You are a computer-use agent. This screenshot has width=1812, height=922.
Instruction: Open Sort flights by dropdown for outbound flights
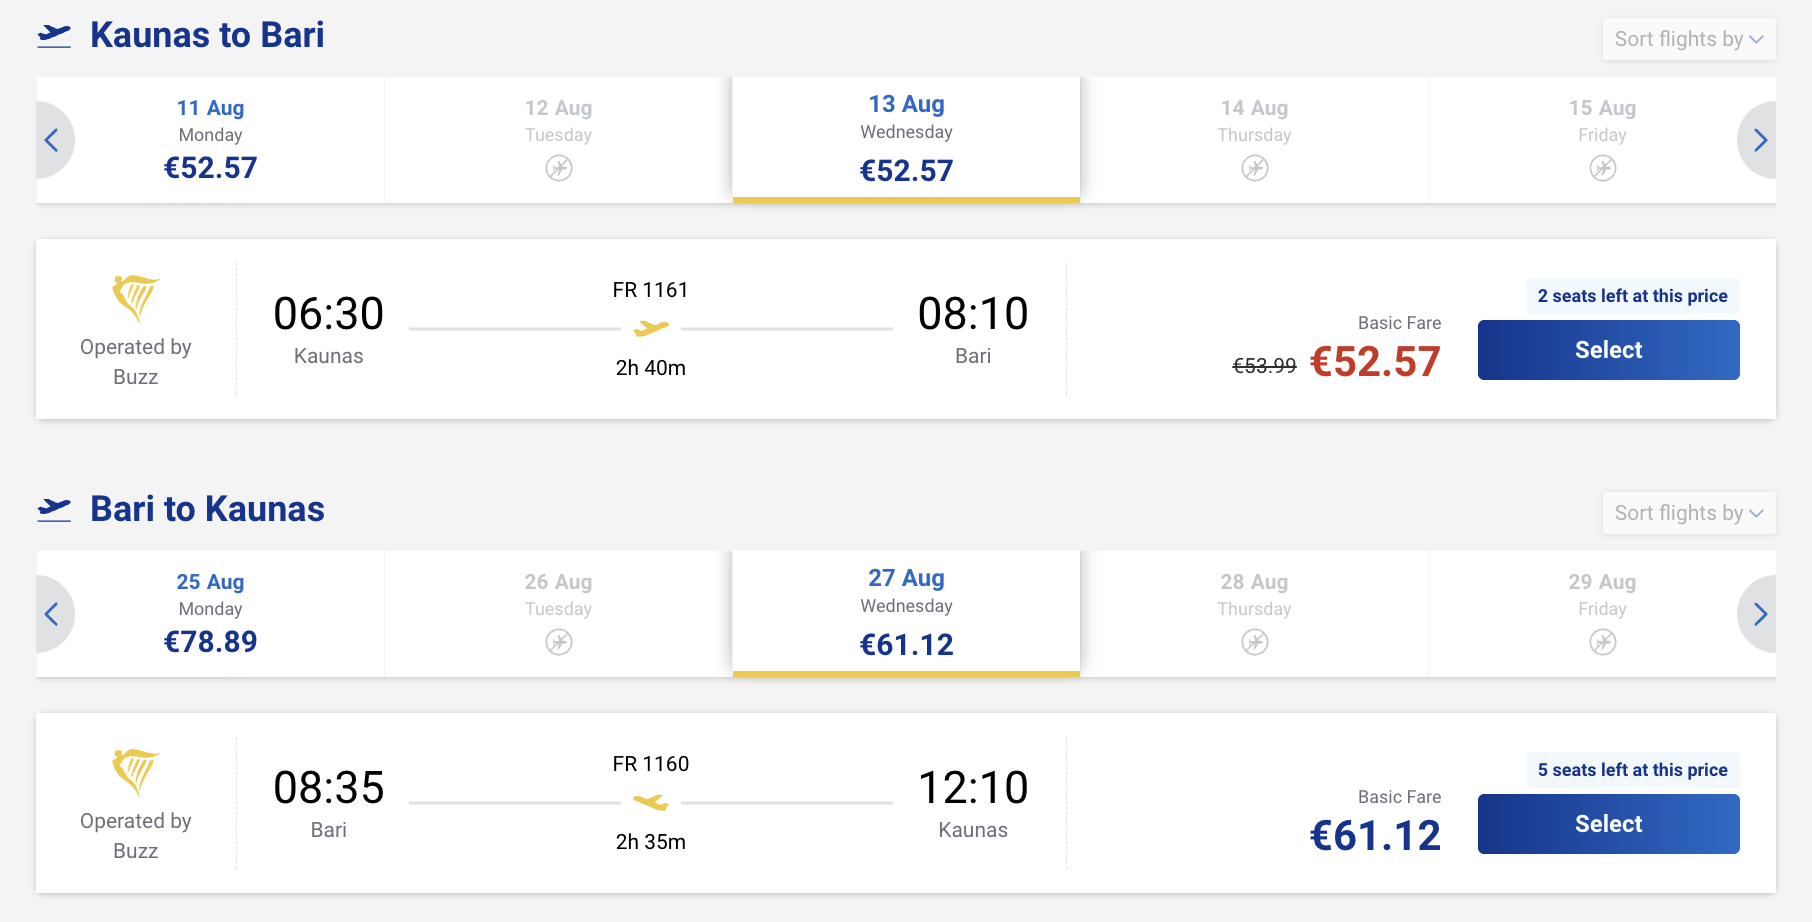tap(1688, 39)
